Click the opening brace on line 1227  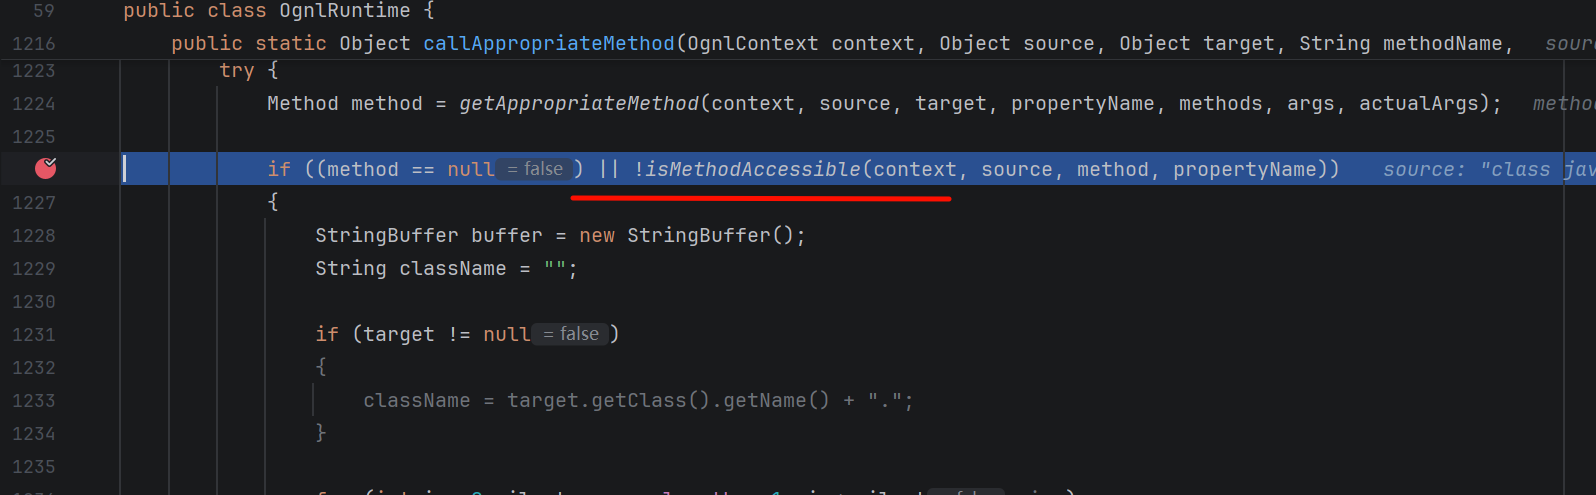coord(273,201)
